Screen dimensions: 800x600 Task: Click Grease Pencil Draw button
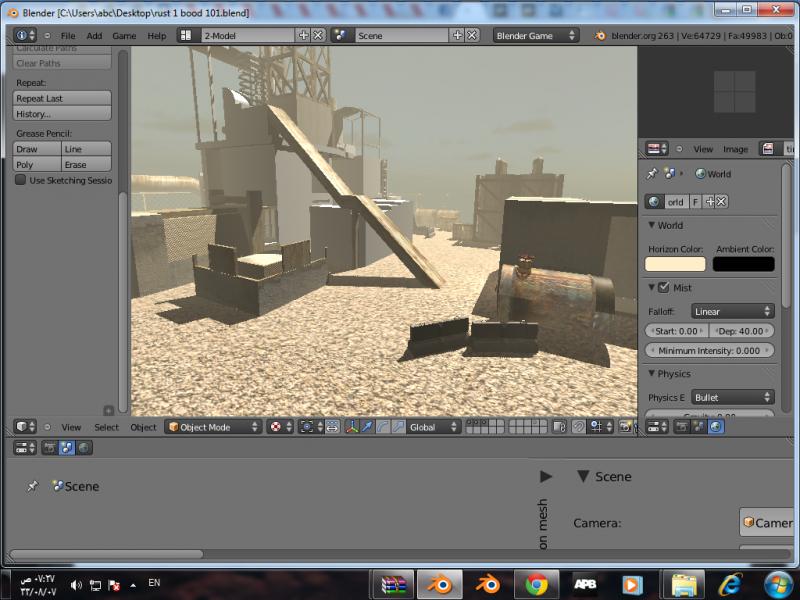coord(37,149)
